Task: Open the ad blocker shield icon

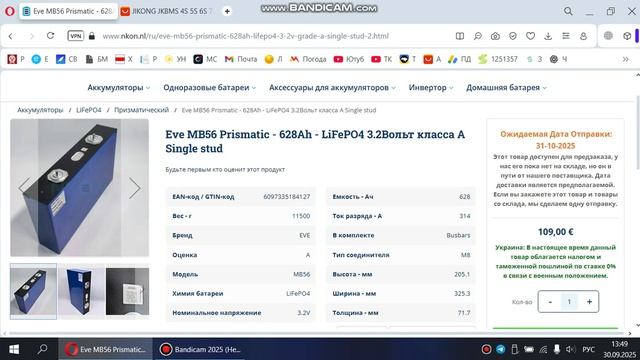Action: (x=513, y=36)
